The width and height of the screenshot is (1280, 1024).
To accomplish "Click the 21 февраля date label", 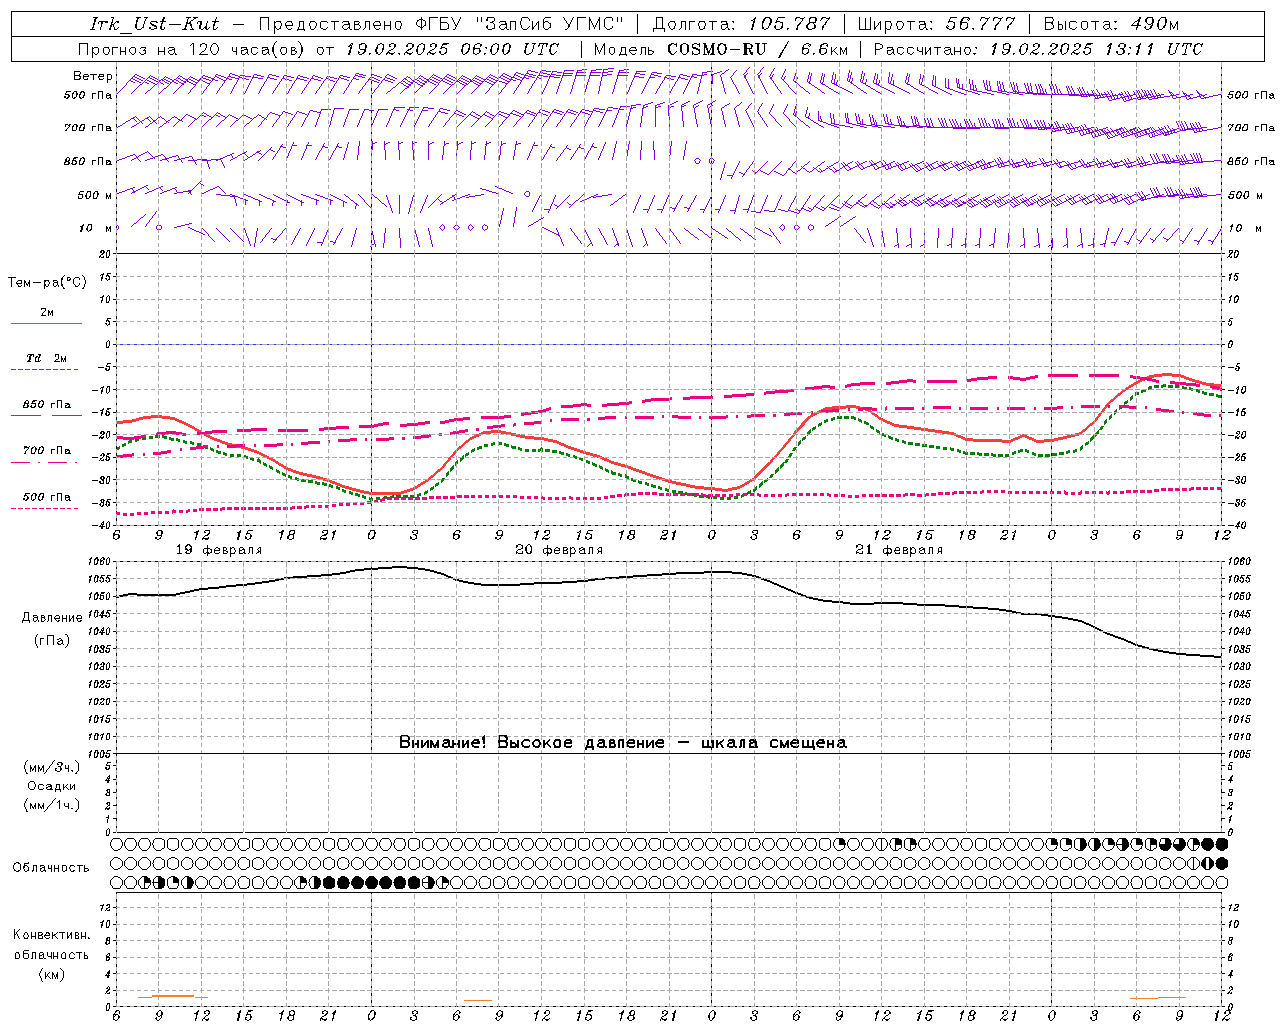I will 899,550.
